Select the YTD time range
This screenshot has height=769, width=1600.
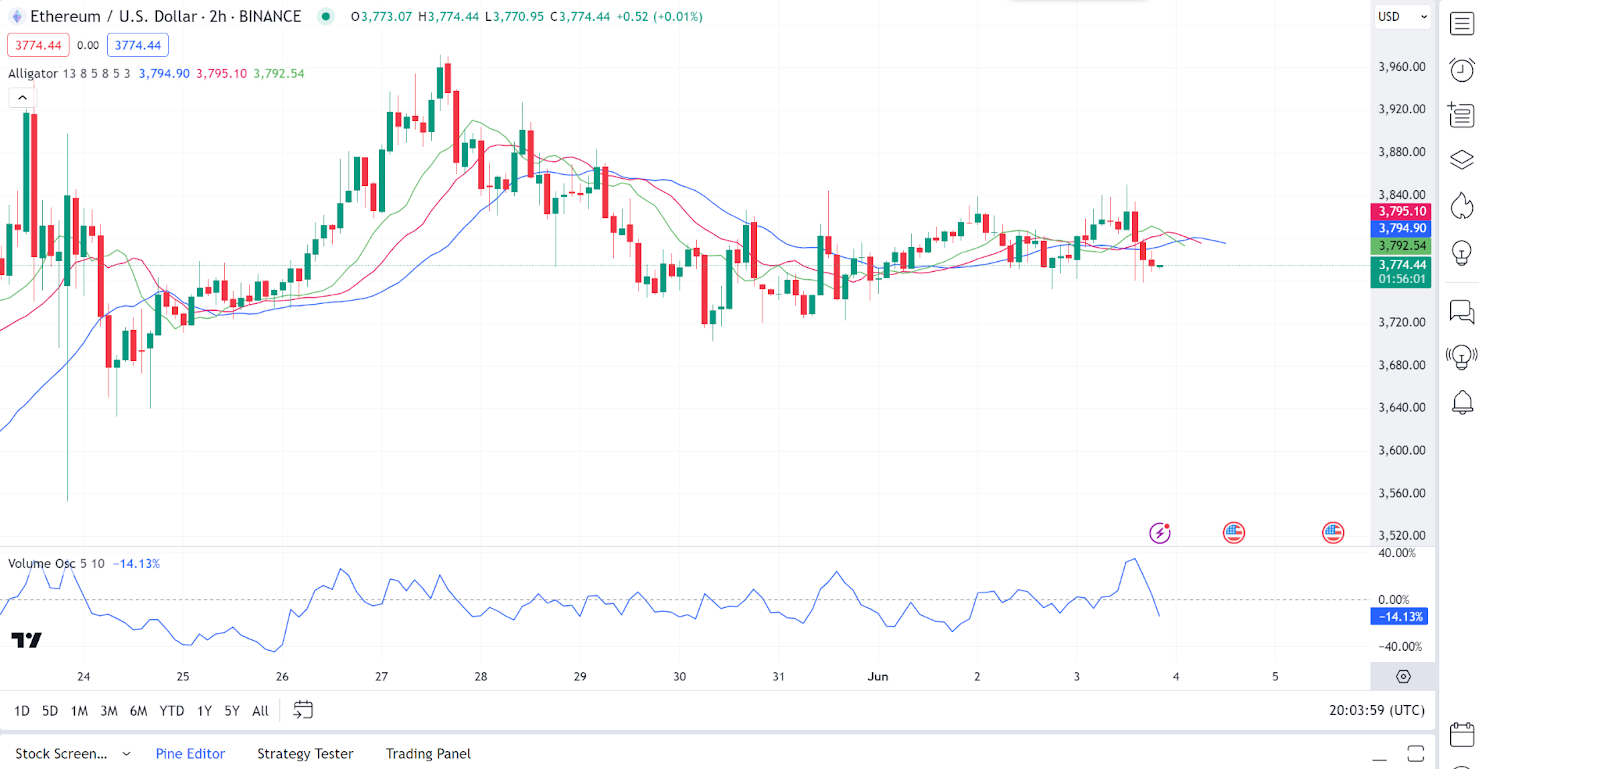click(172, 711)
